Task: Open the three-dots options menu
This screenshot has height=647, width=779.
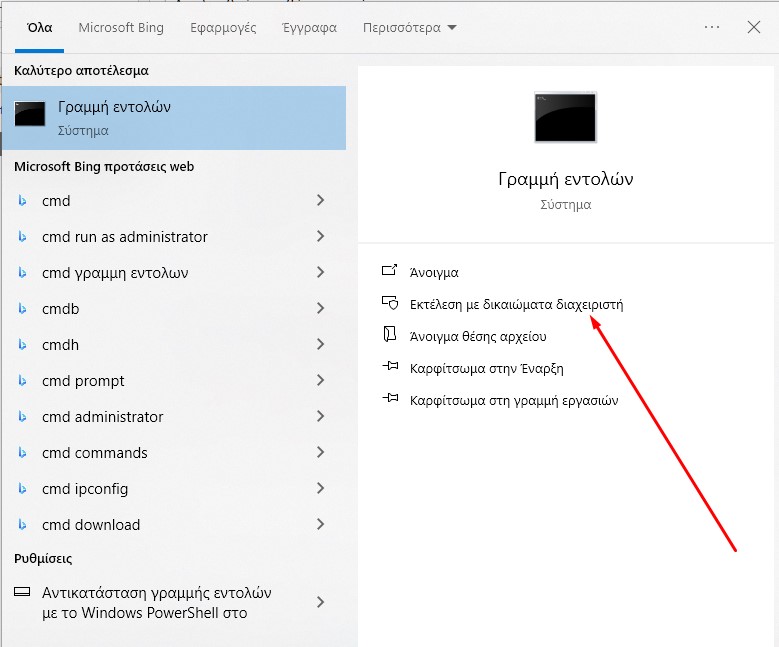Action: [712, 28]
